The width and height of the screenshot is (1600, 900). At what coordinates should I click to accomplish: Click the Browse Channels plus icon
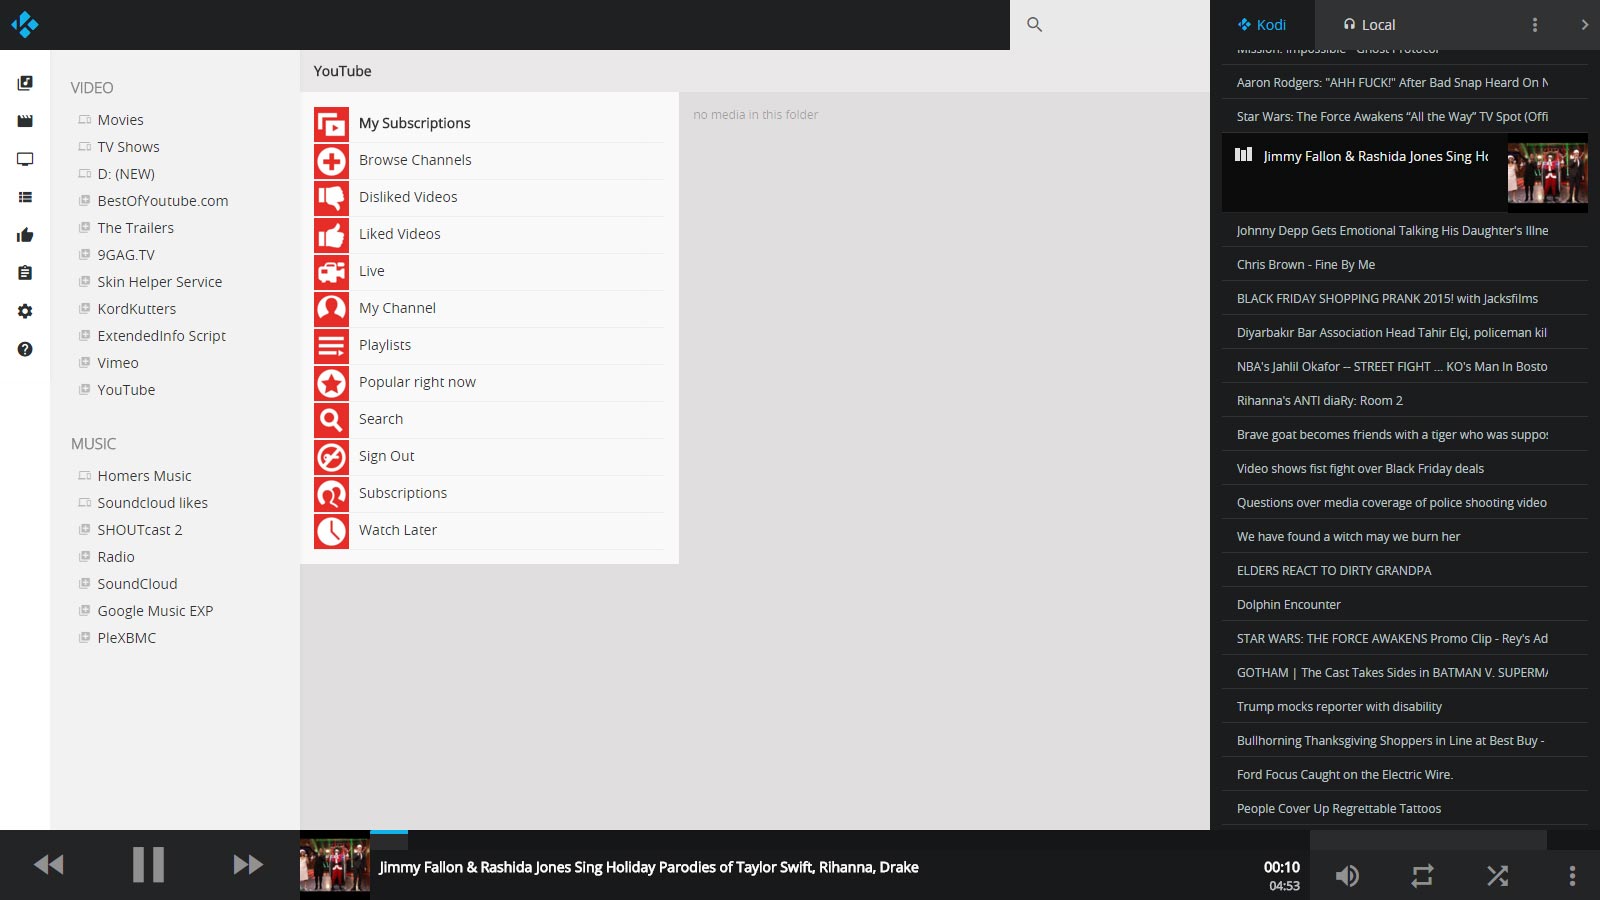pos(331,160)
